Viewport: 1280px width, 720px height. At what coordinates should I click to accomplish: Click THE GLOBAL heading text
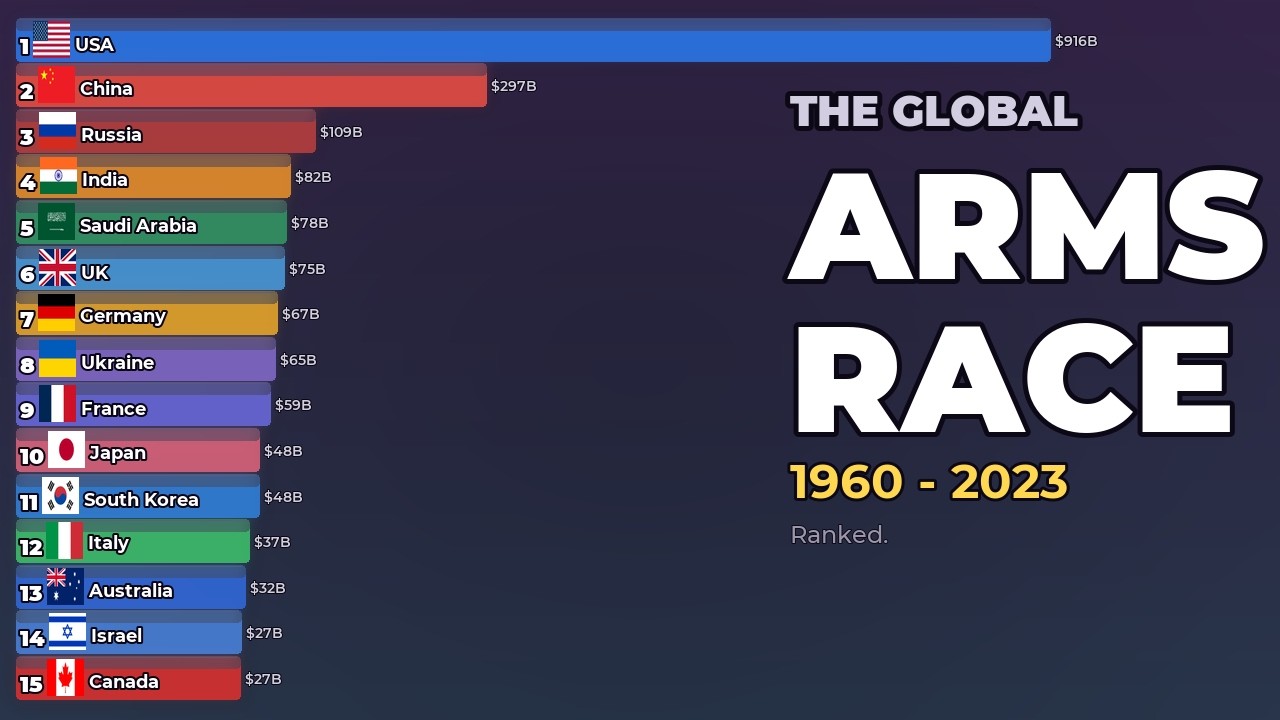[934, 111]
